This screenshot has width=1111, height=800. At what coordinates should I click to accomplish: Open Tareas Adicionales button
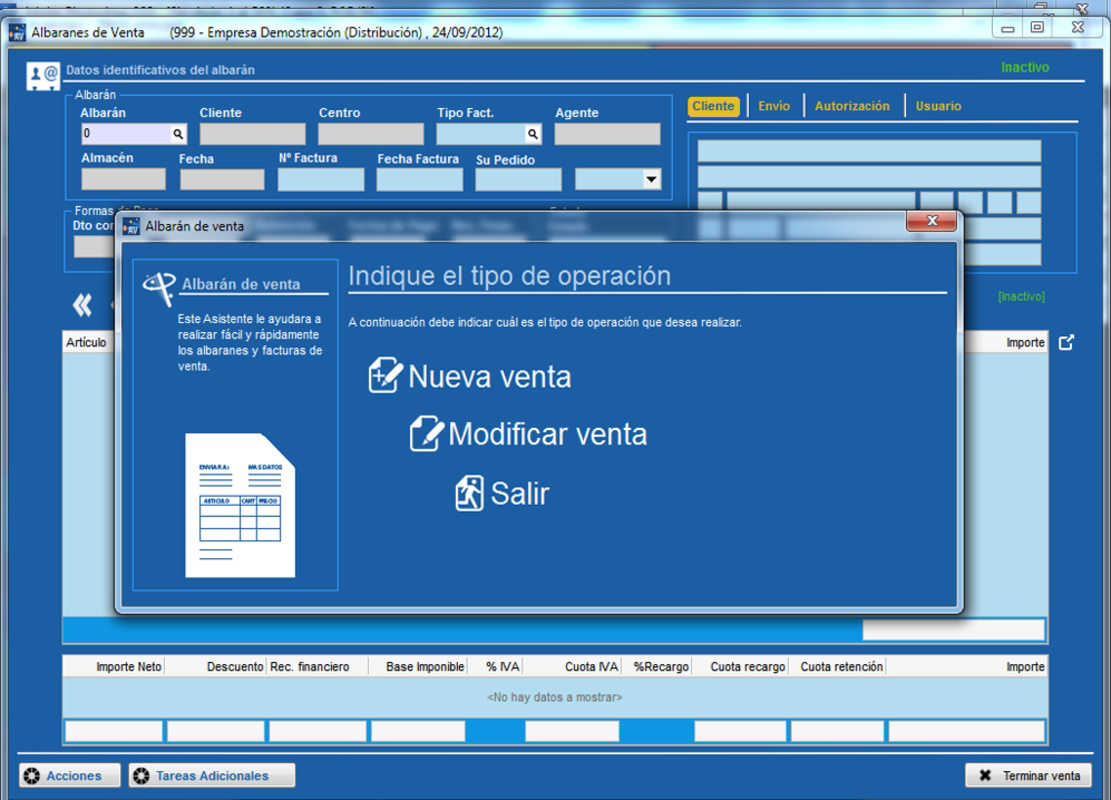tap(212, 775)
